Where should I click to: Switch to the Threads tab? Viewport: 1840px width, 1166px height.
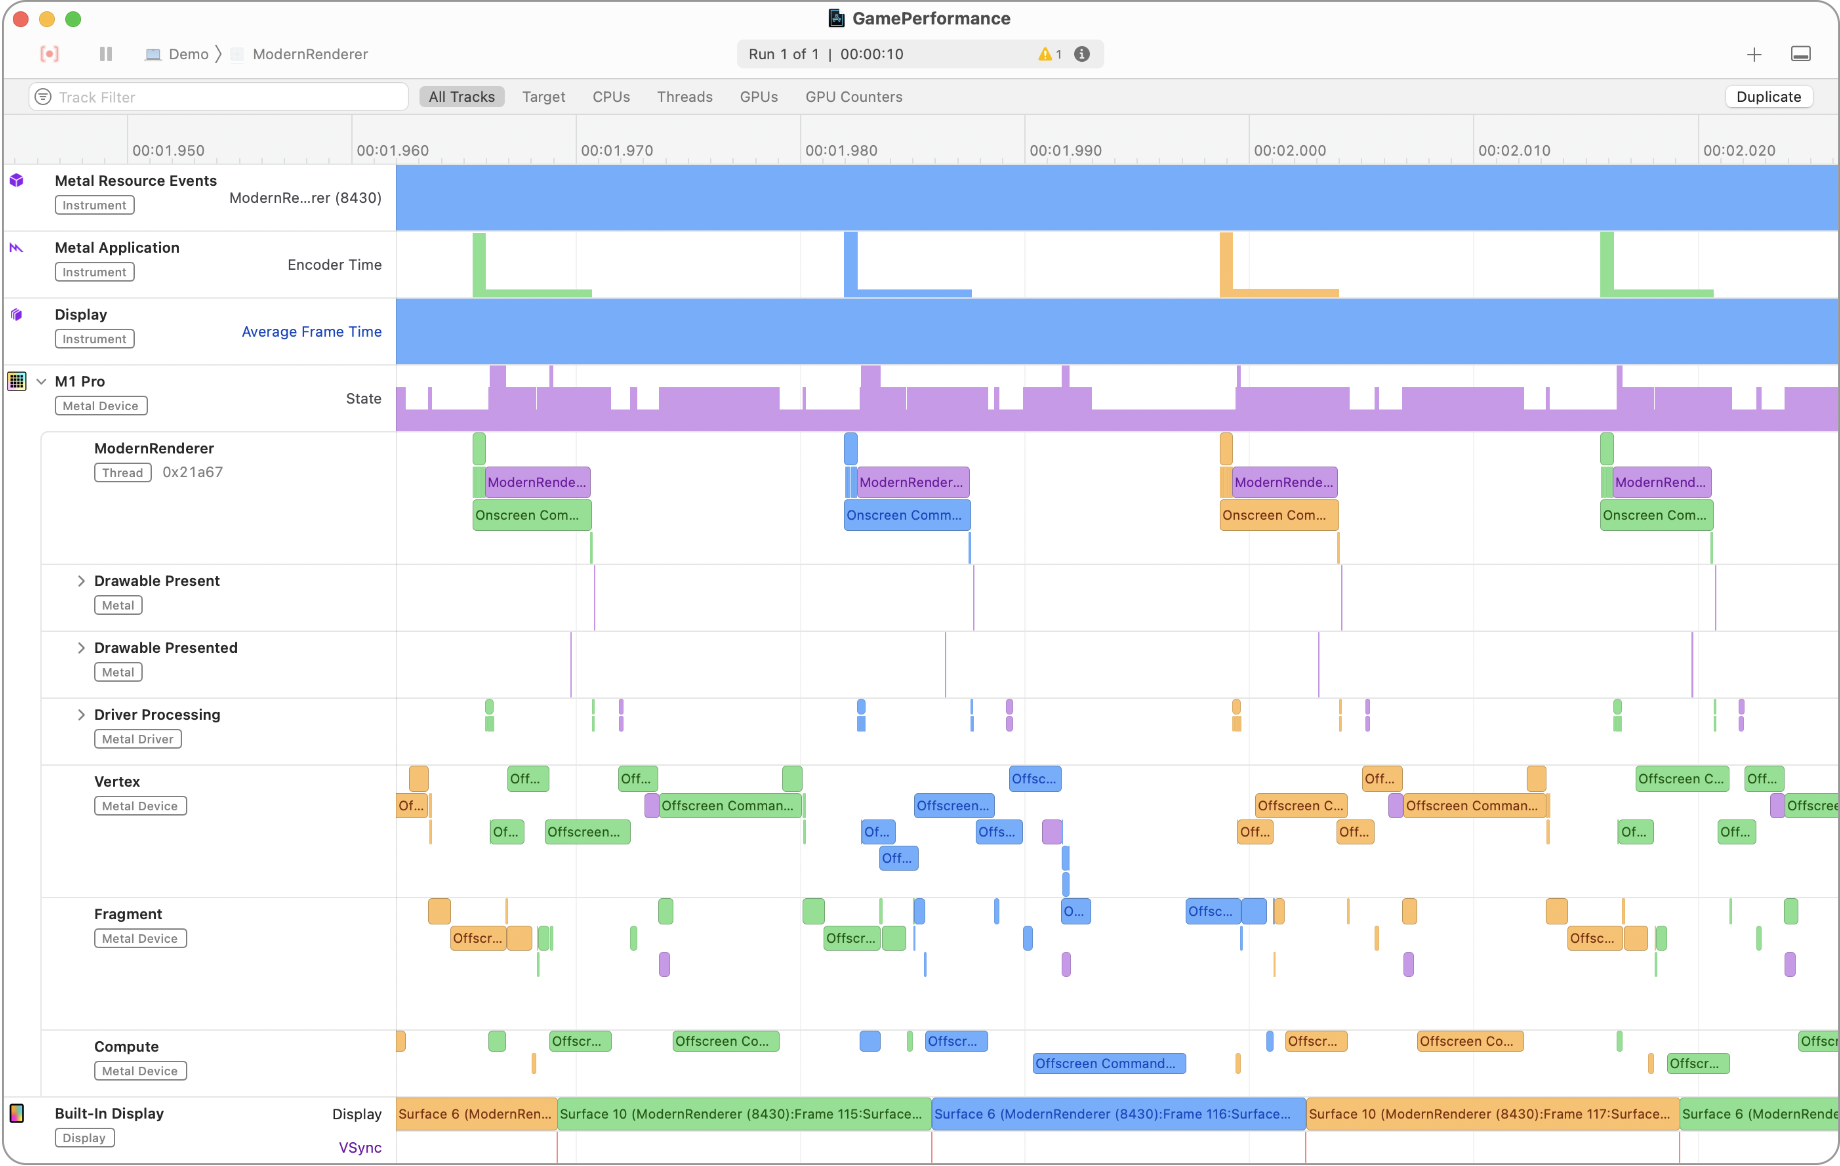[x=684, y=96]
